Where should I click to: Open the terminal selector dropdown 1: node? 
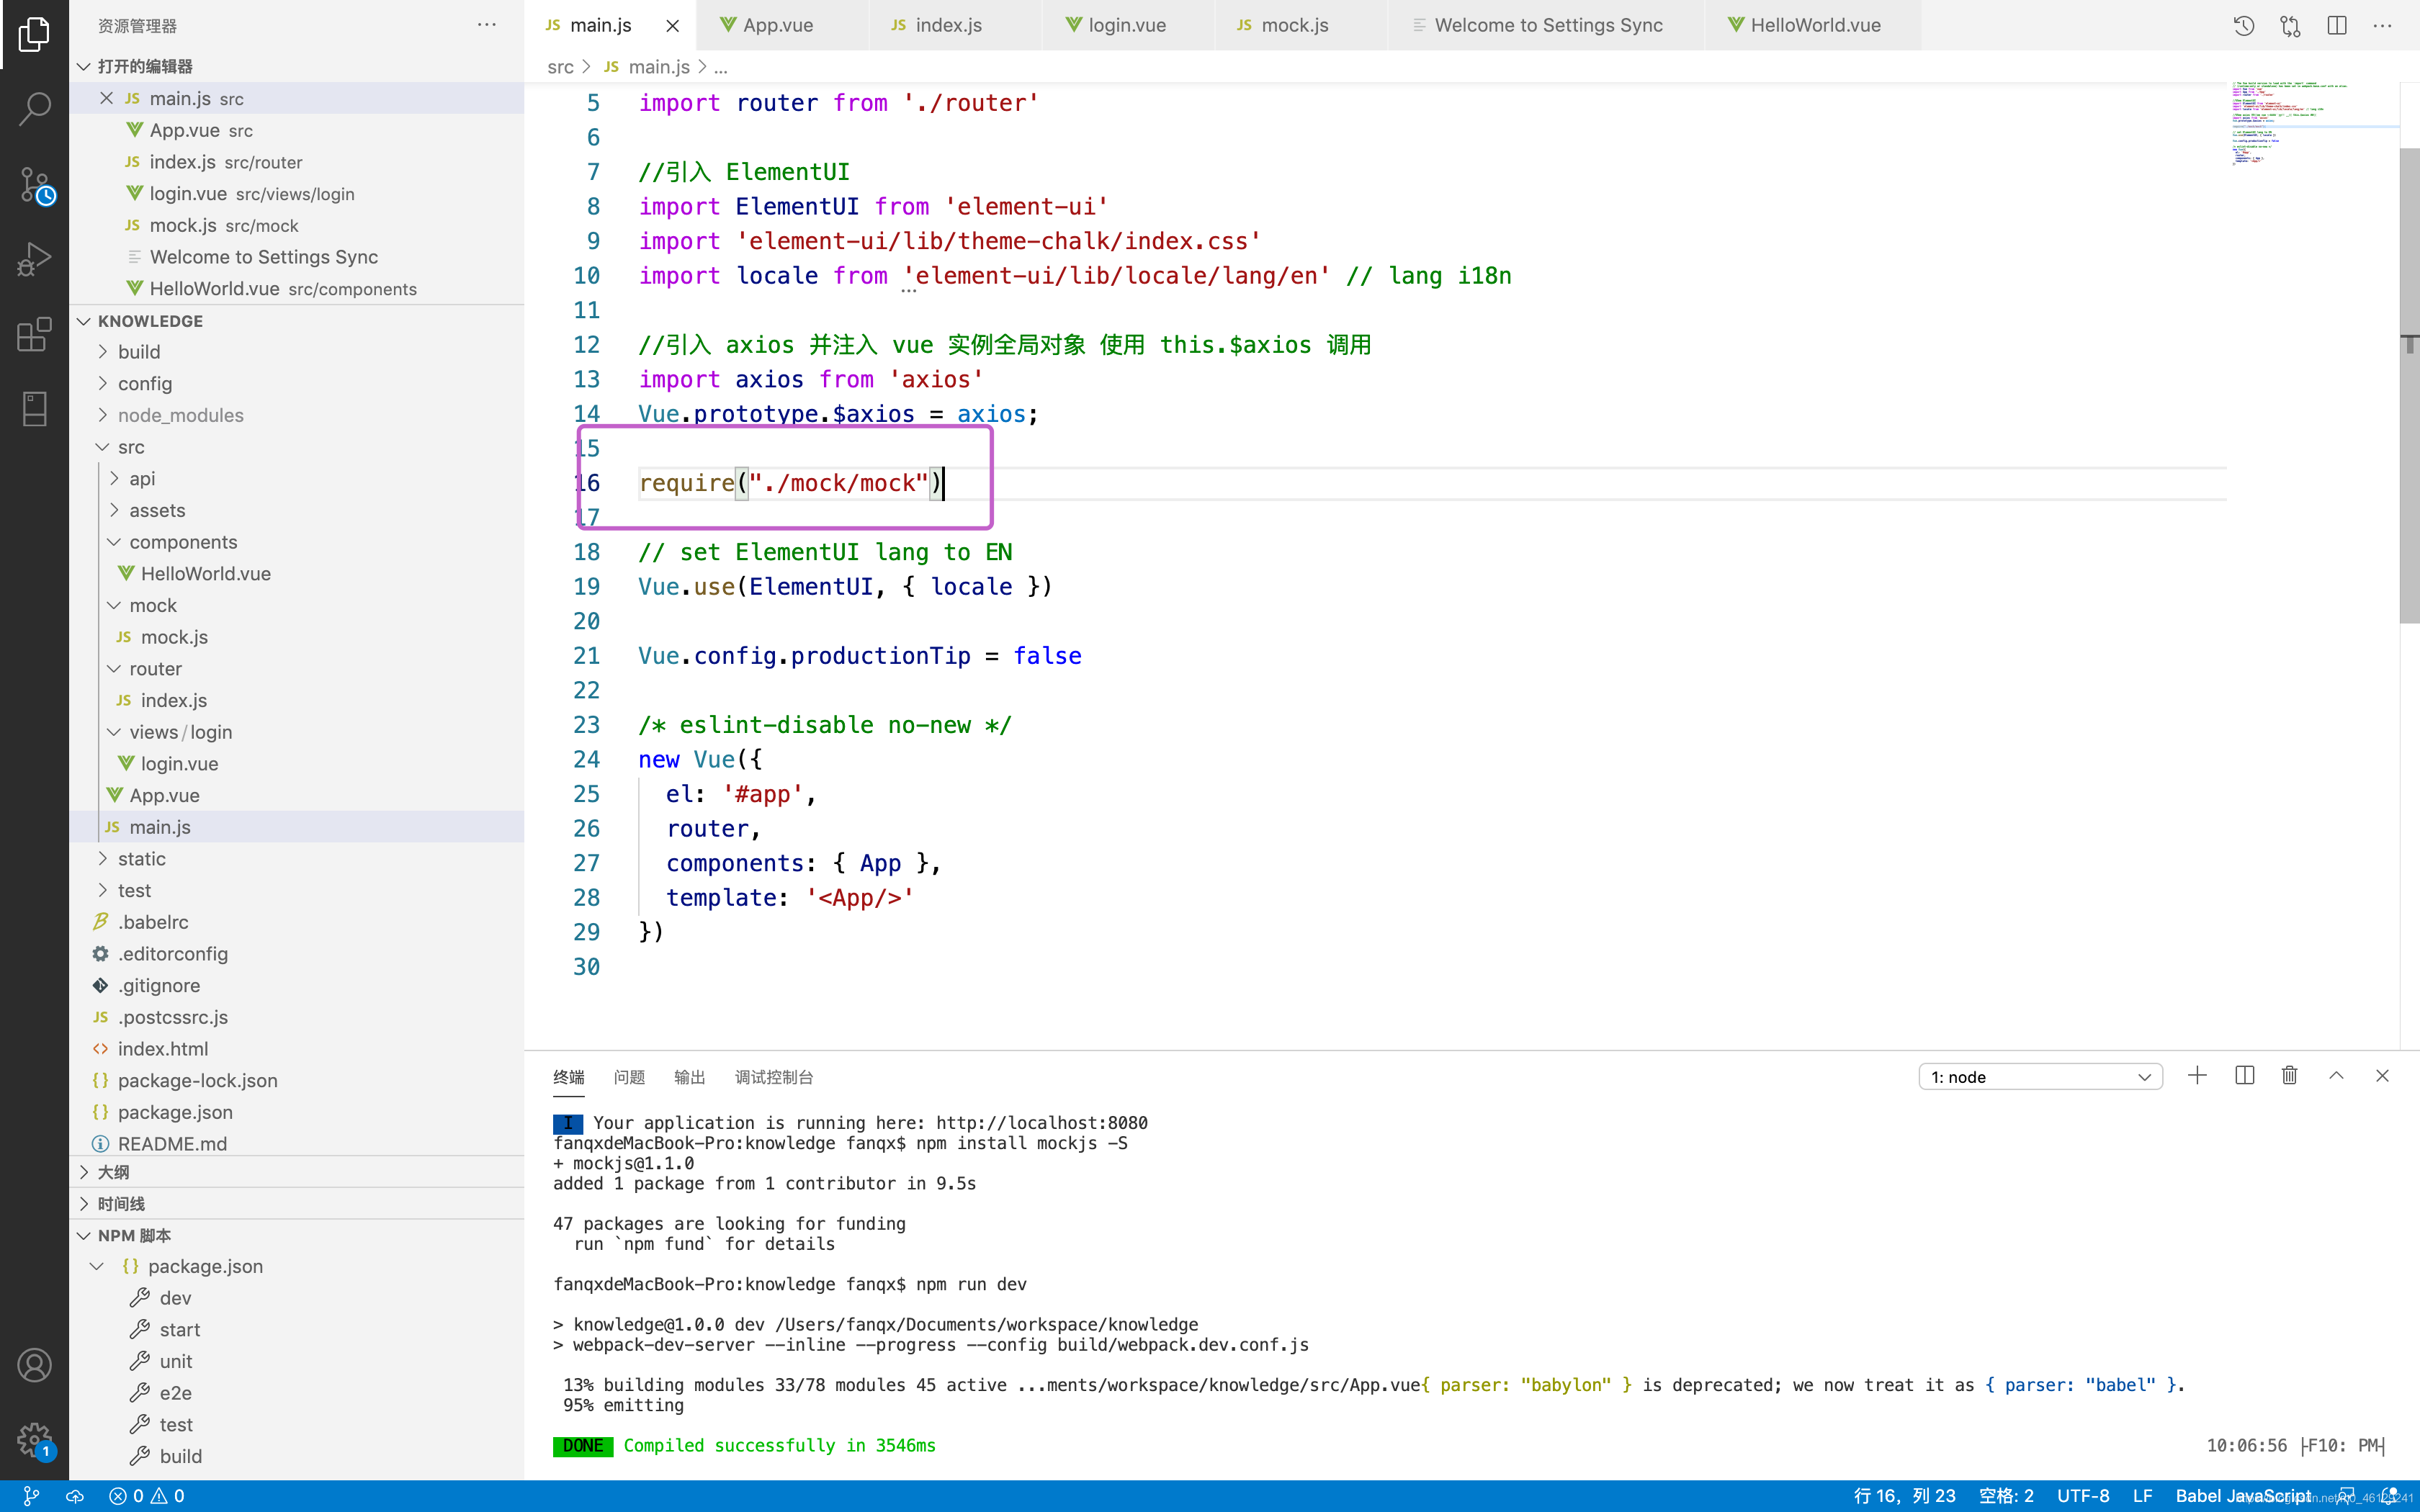tap(2040, 1077)
